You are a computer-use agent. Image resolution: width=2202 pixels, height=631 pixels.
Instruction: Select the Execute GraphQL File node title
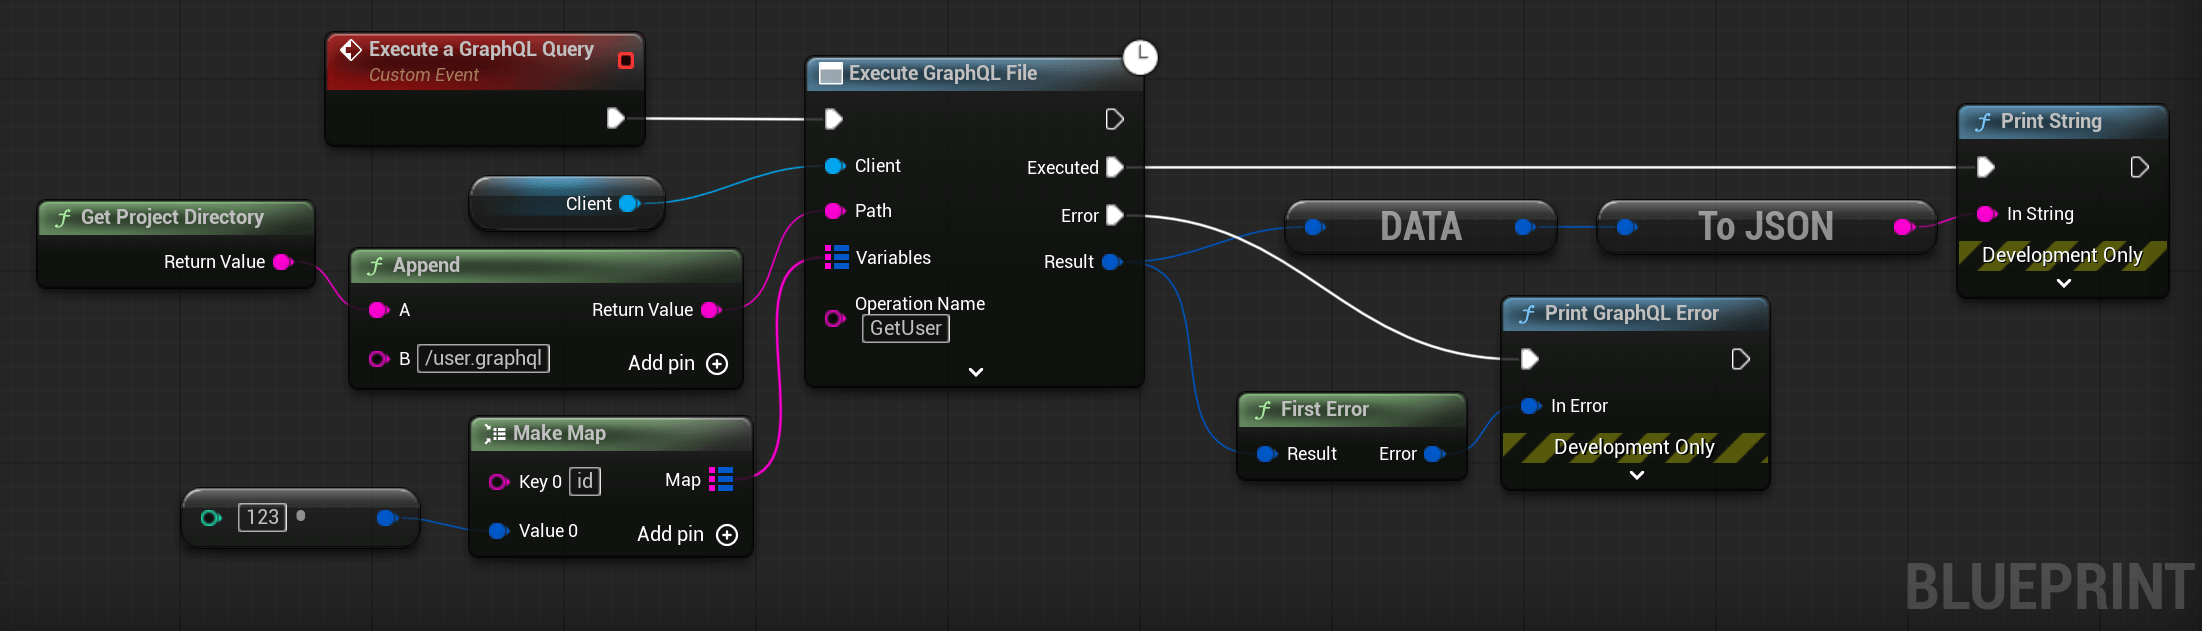point(943,73)
